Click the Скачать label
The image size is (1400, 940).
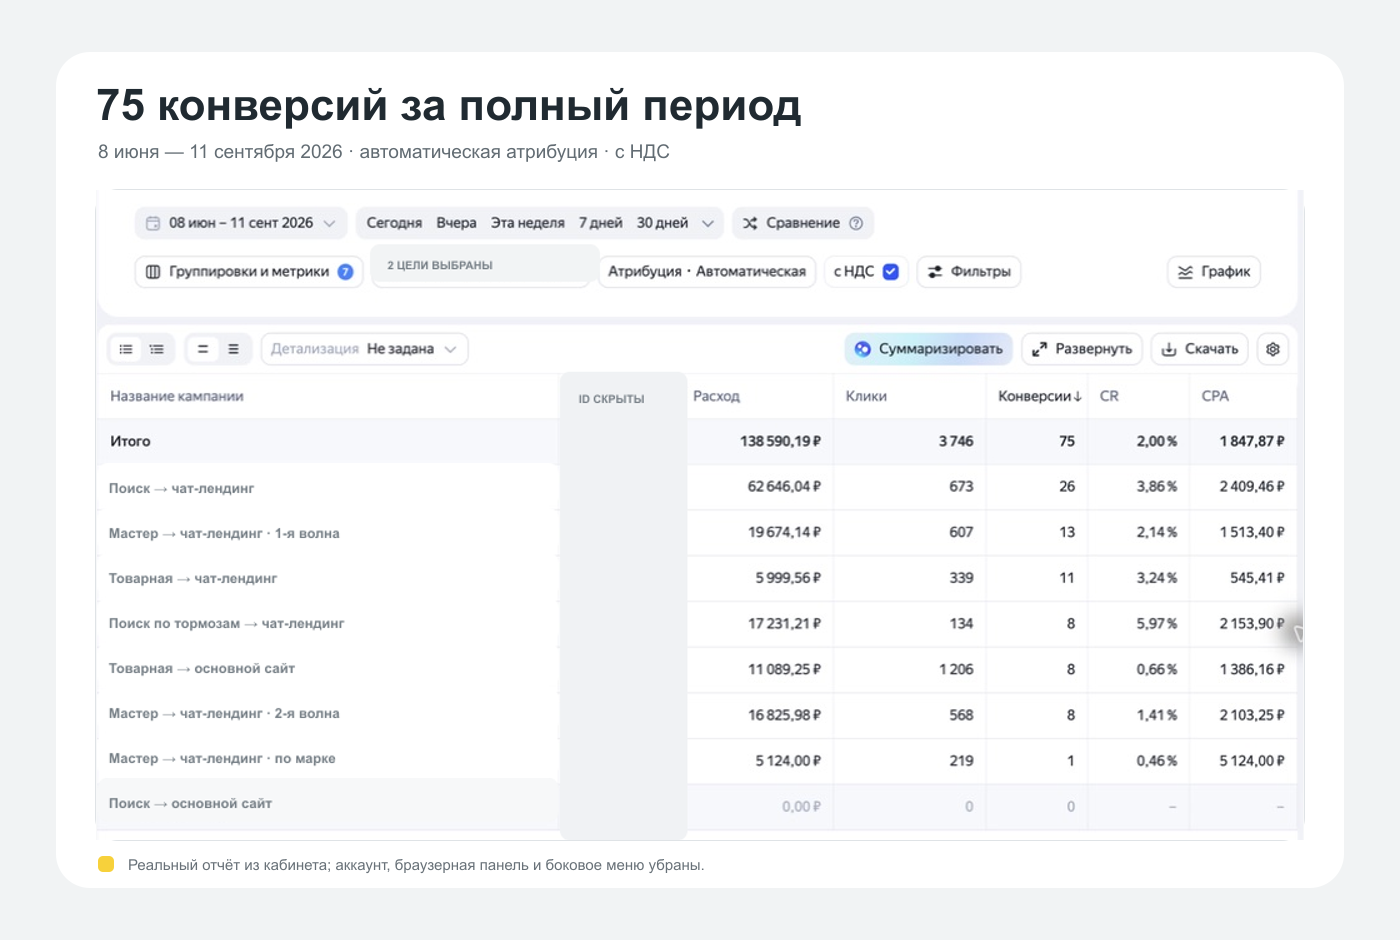pyautogui.click(x=1211, y=349)
